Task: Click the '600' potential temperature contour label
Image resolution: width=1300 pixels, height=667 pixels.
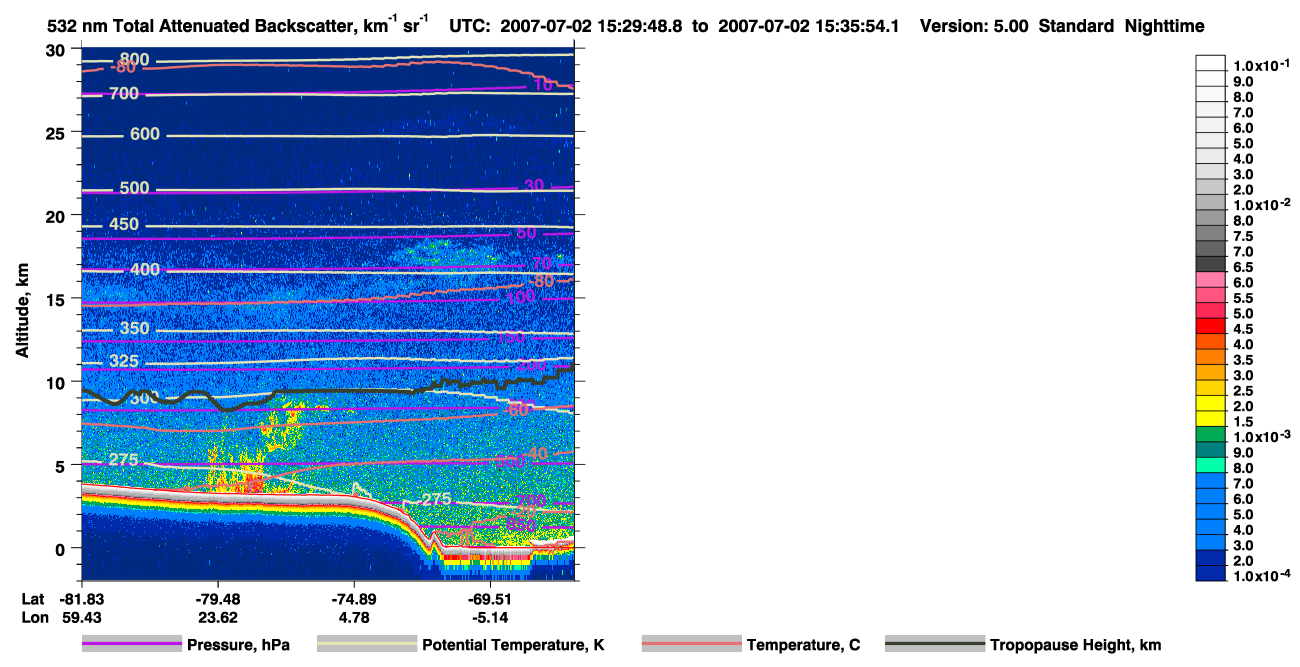Action: coord(145,135)
